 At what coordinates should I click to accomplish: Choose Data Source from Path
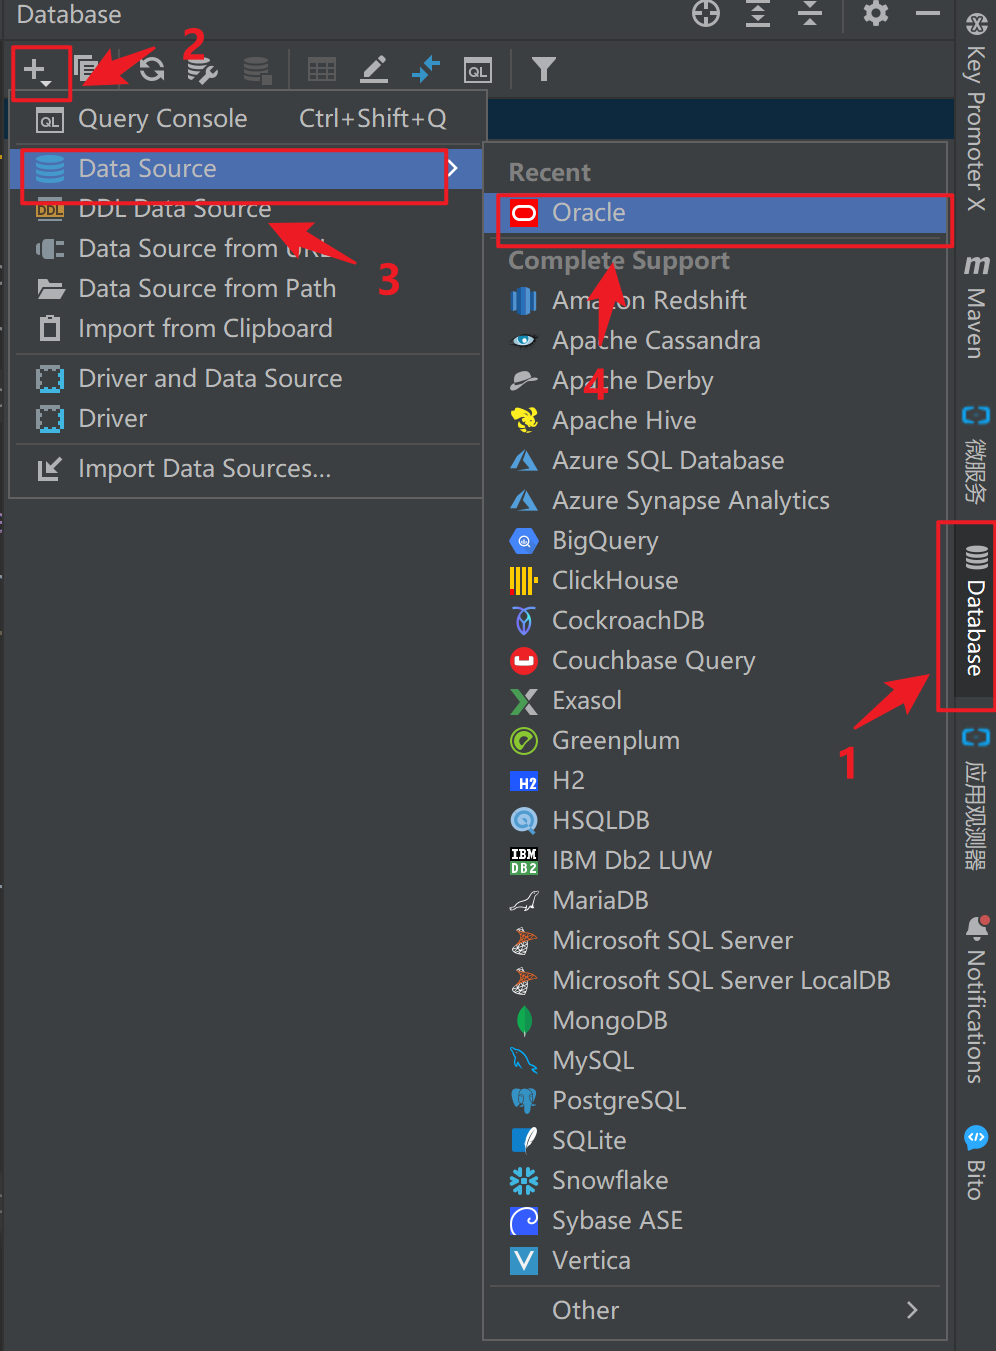[x=246, y=289]
